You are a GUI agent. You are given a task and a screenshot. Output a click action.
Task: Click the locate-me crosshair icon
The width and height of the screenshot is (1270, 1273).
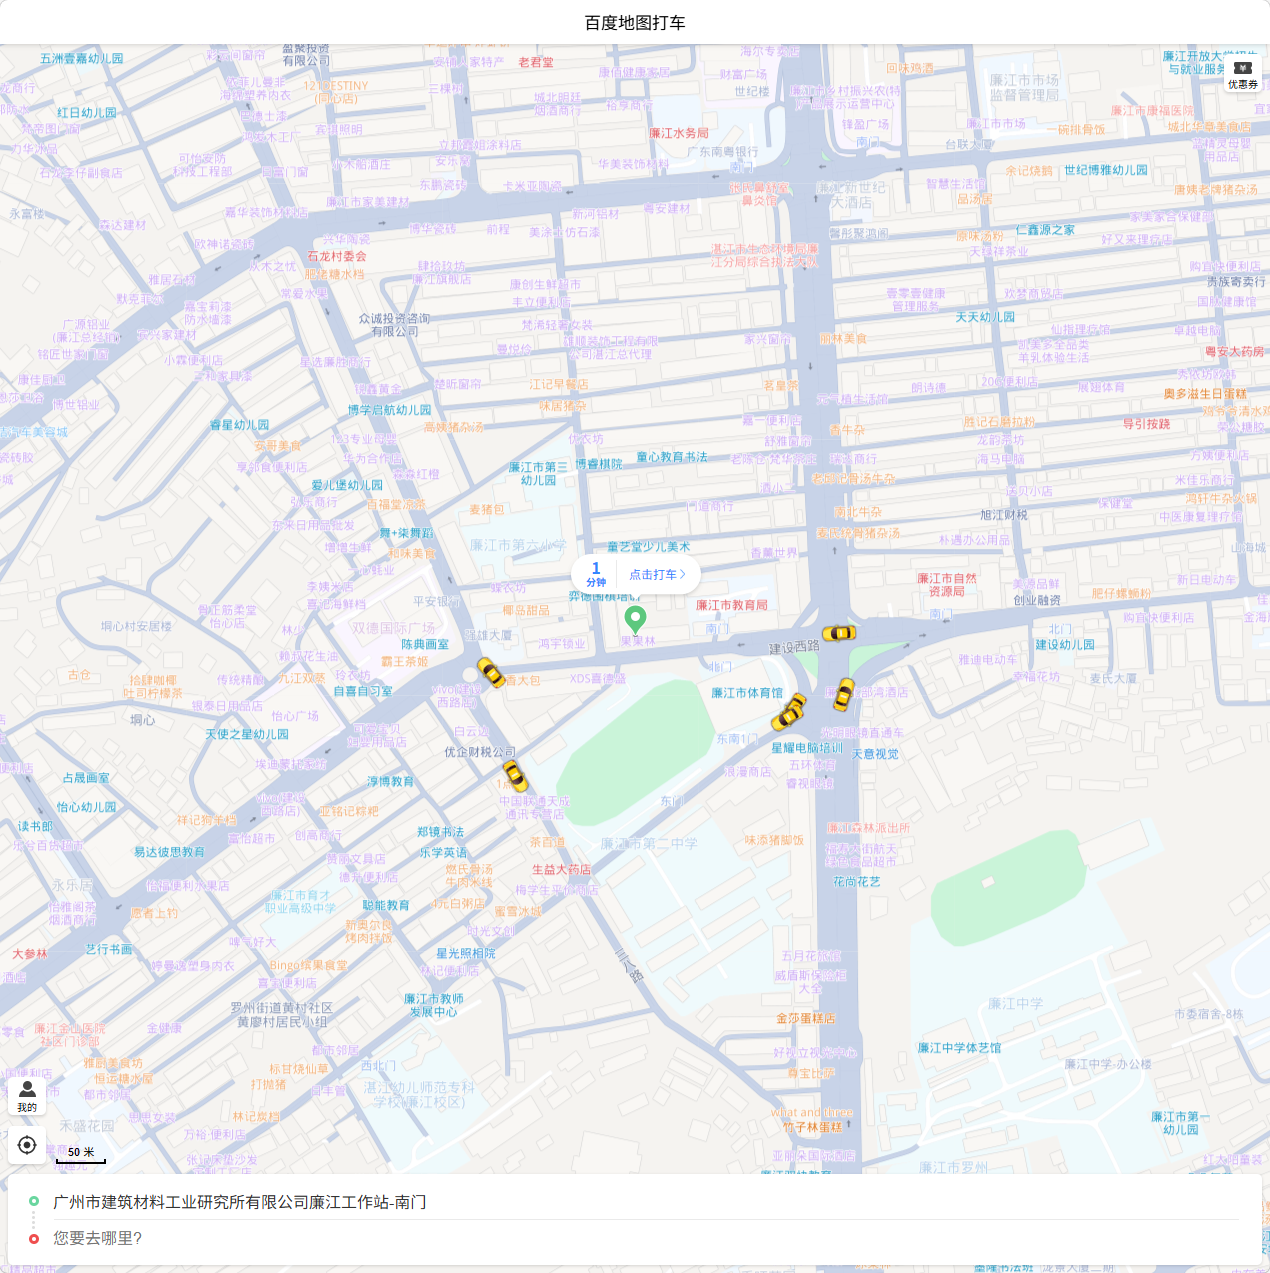[x=27, y=1144]
